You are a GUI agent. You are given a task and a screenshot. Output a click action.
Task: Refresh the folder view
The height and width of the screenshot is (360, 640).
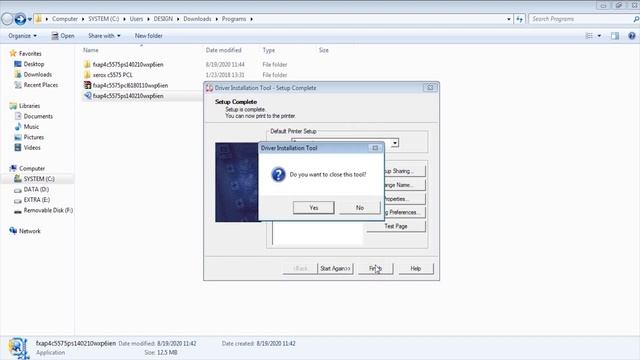click(x=519, y=19)
